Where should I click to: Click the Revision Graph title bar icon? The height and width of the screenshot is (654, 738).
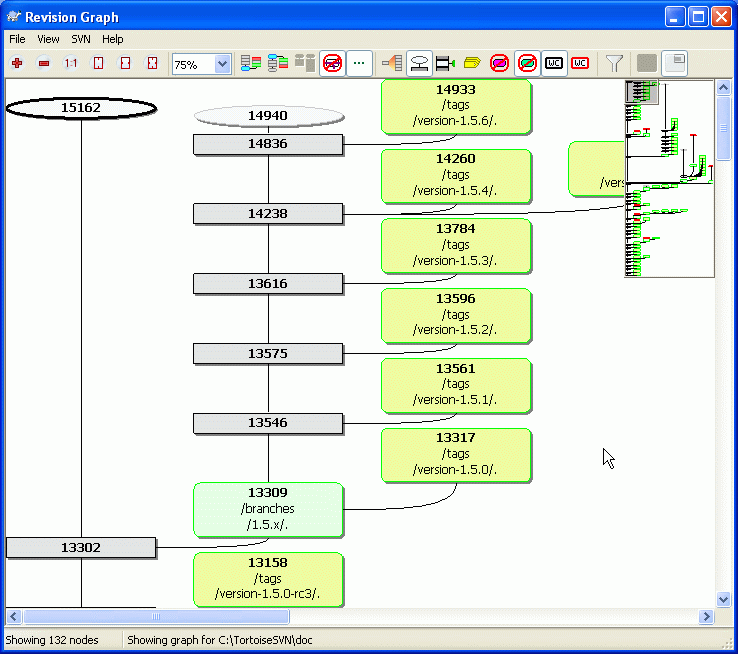14,17
